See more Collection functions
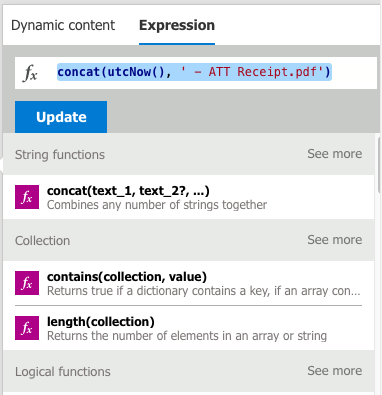The width and height of the screenshot is (382, 395). (334, 240)
